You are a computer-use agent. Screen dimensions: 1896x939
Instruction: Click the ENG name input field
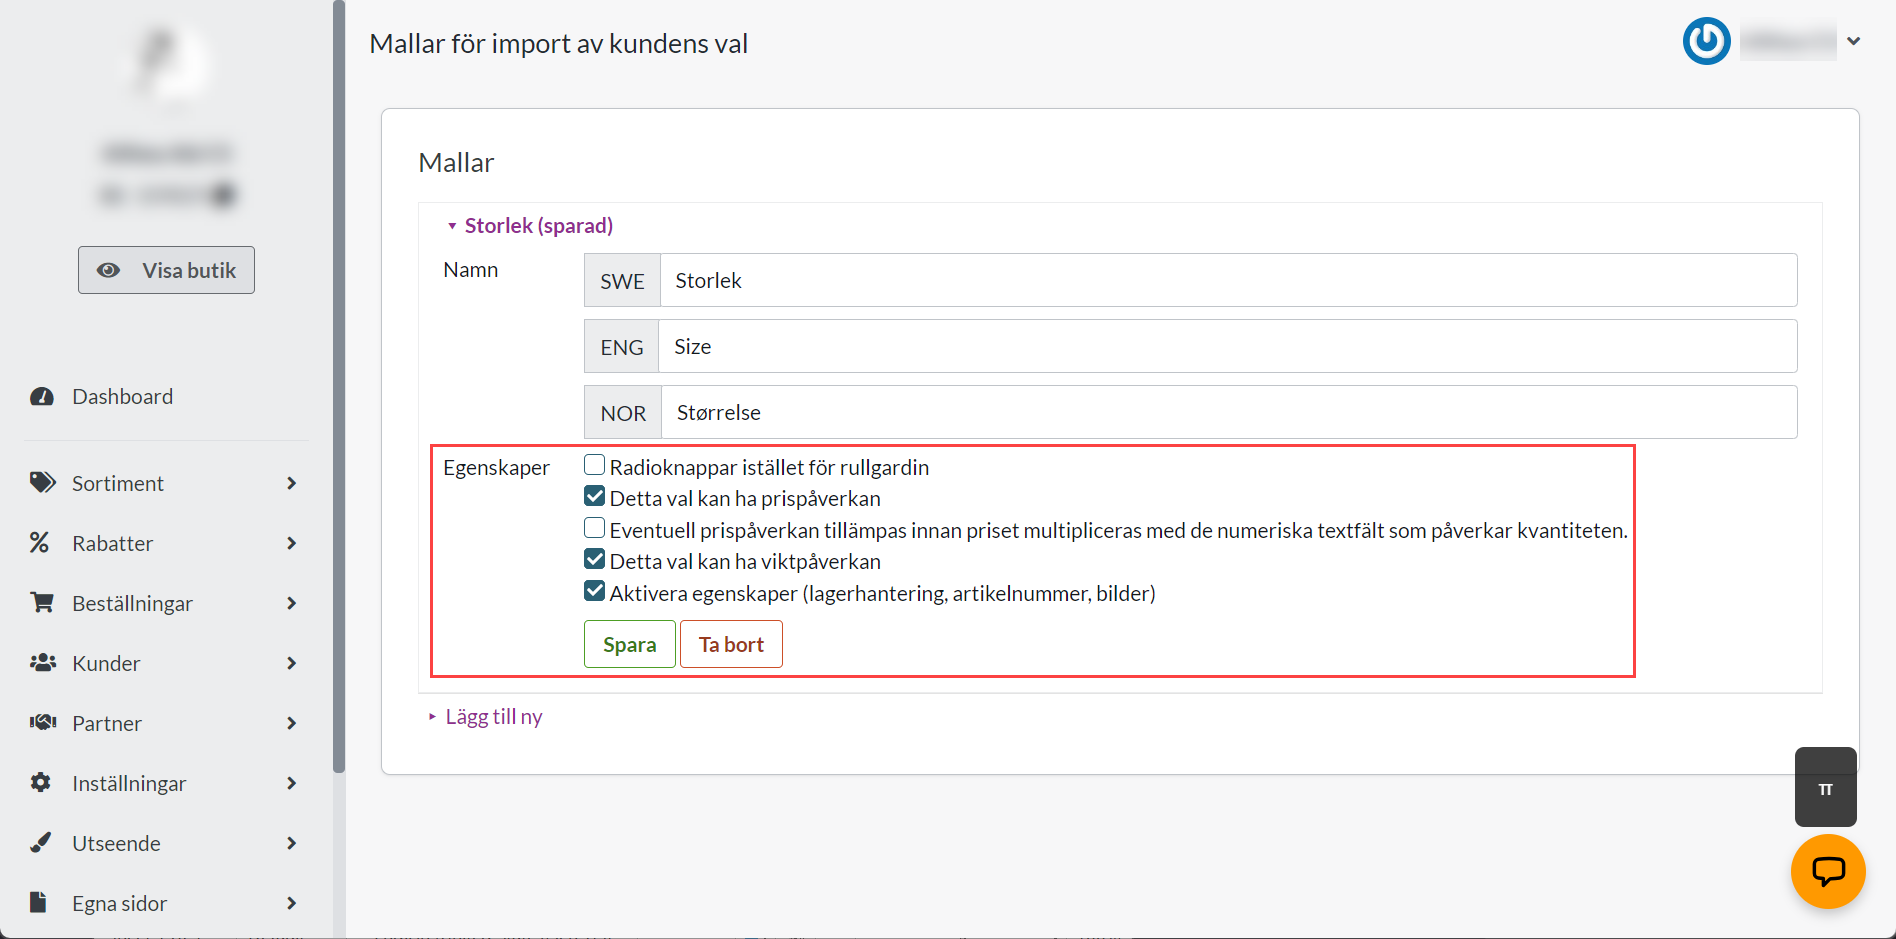(x=1227, y=347)
